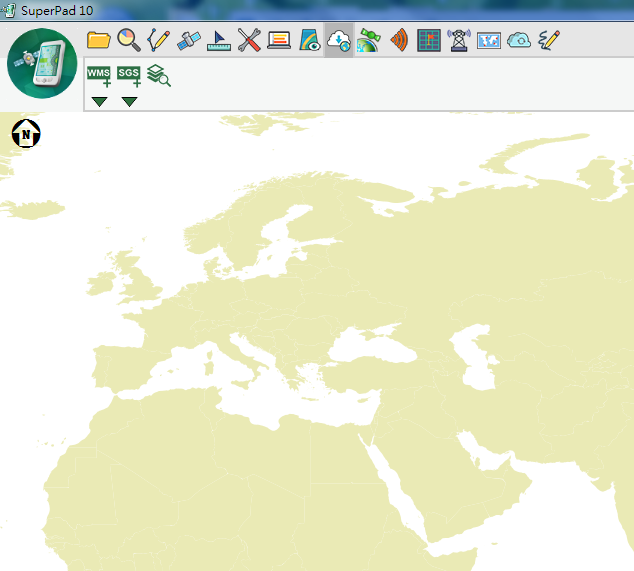The width and height of the screenshot is (634, 571).
Task: Expand dropdown arrow under WMS
Action: tap(99, 102)
